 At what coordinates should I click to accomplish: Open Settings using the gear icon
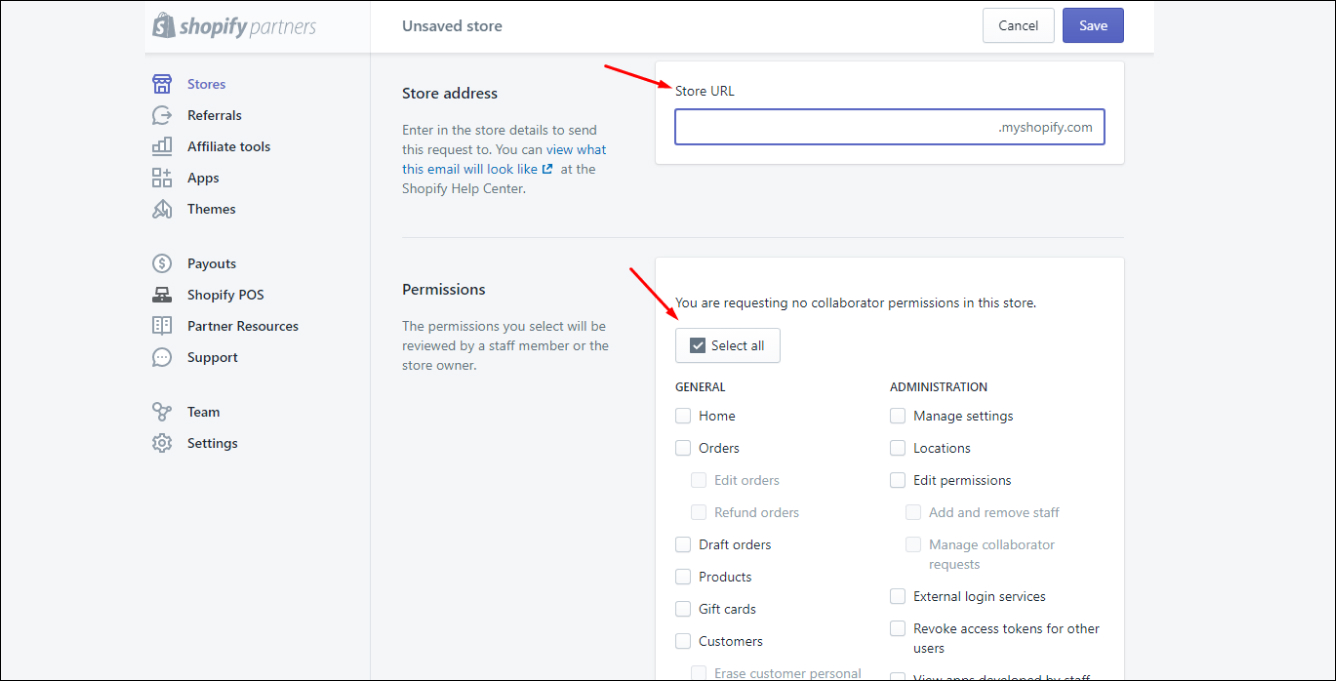point(162,443)
